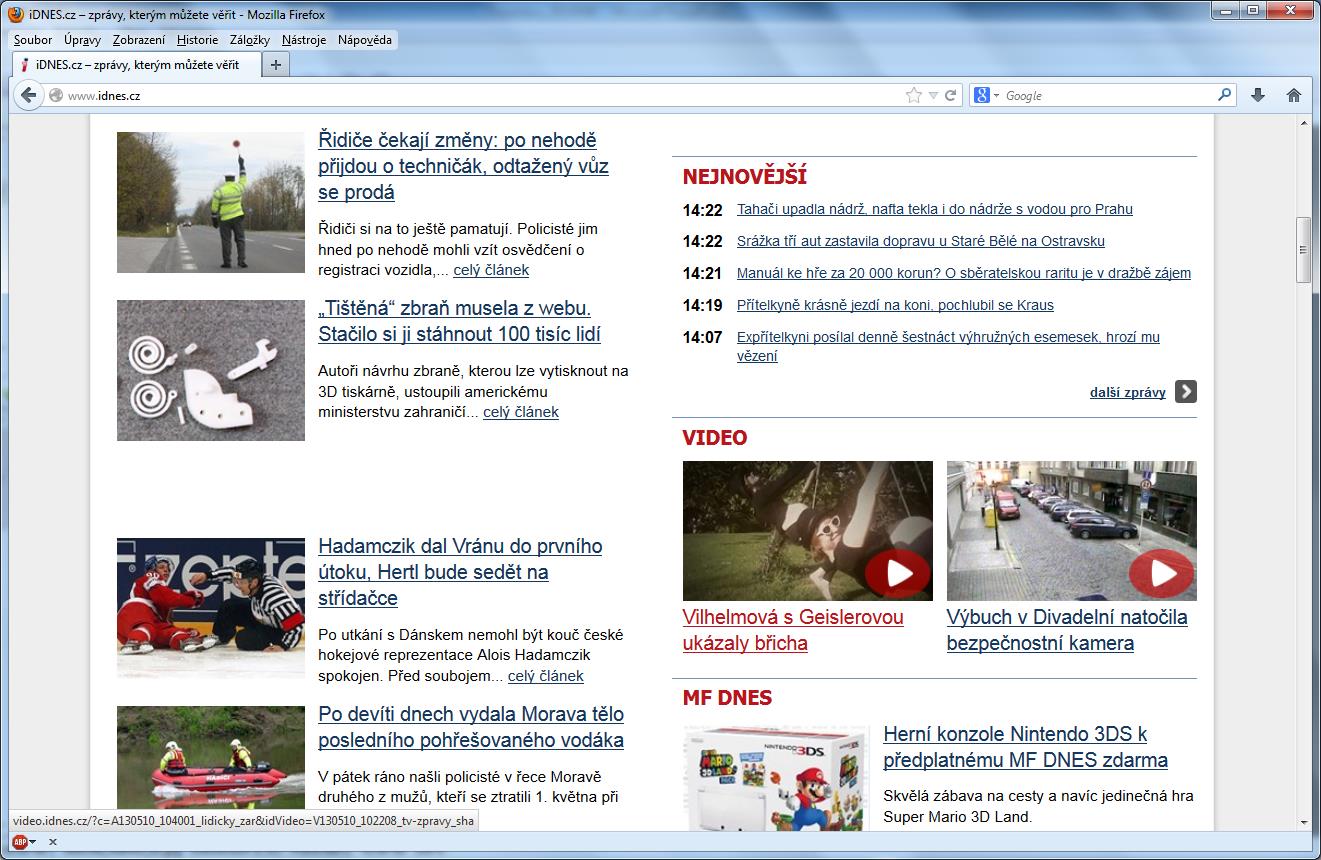Close the add-on bar with the x
This screenshot has height=860, width=1321.
click(x=53, y=842)
